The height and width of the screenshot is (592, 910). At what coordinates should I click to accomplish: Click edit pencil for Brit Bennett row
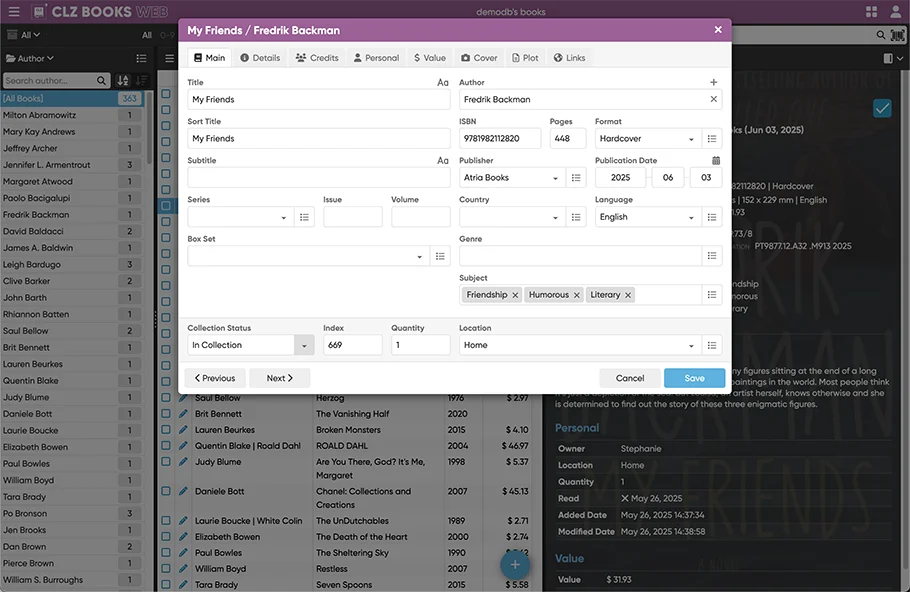183,414
